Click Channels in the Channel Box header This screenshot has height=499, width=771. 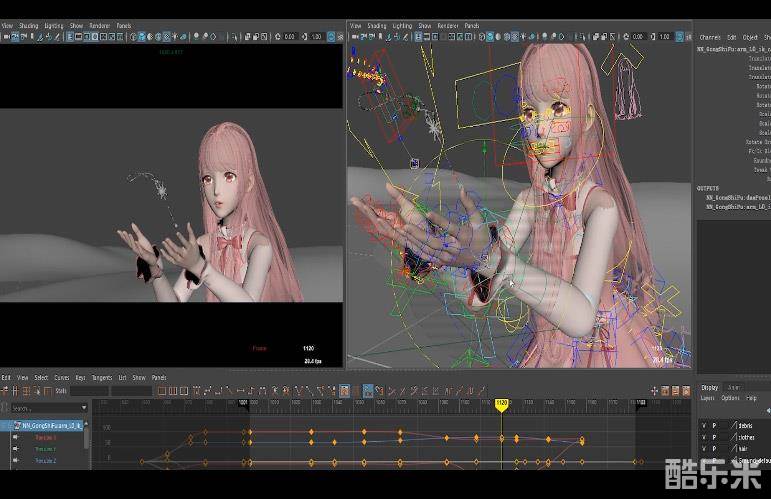710,37
